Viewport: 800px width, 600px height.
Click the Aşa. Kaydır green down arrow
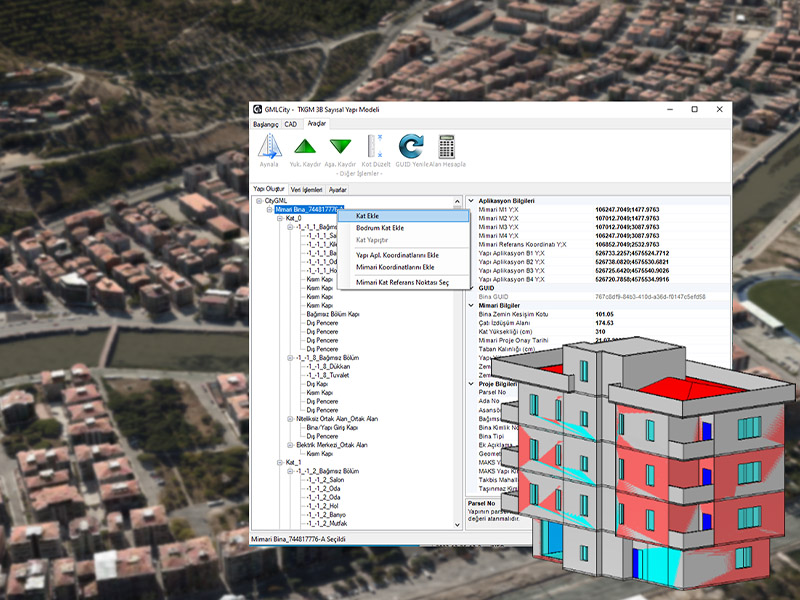[341, 146]
